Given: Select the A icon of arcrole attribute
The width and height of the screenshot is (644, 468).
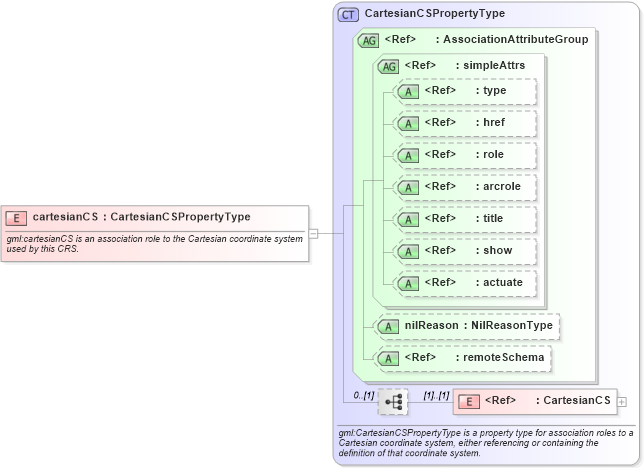Looking at the screenshot, I should click(408, 188).
